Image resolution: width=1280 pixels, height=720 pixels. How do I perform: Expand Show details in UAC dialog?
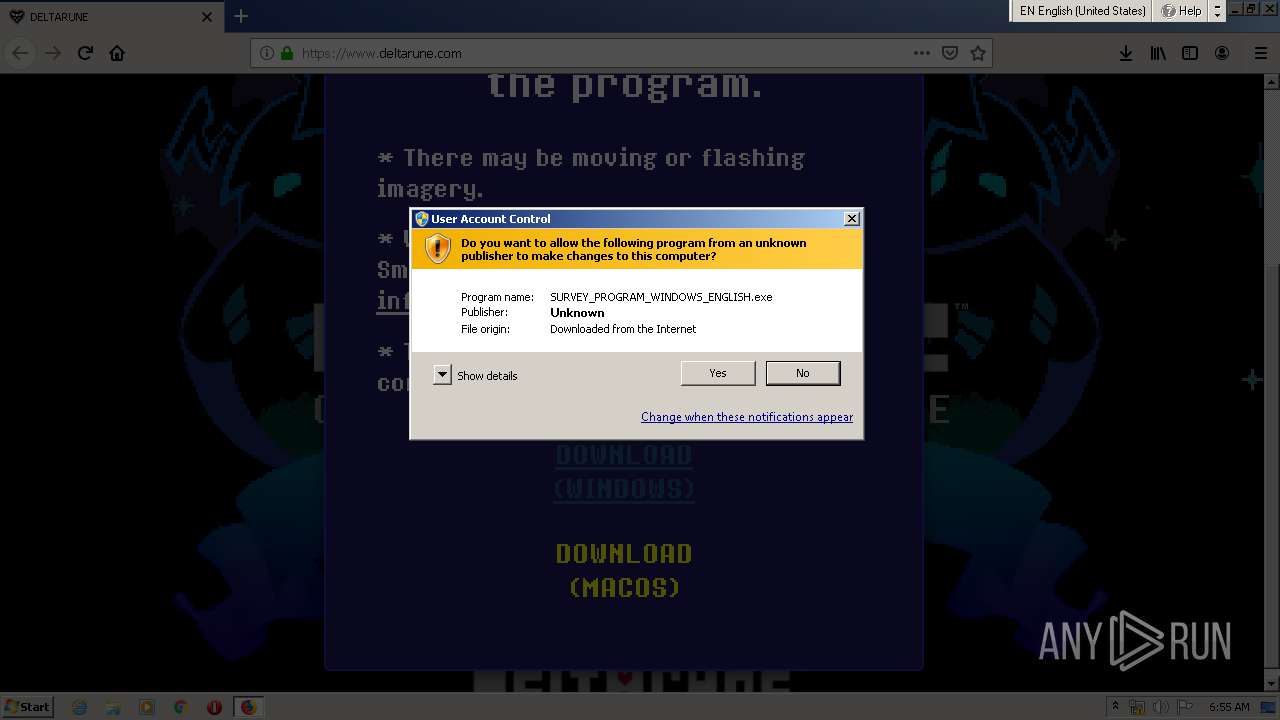[x=442, y=375]
